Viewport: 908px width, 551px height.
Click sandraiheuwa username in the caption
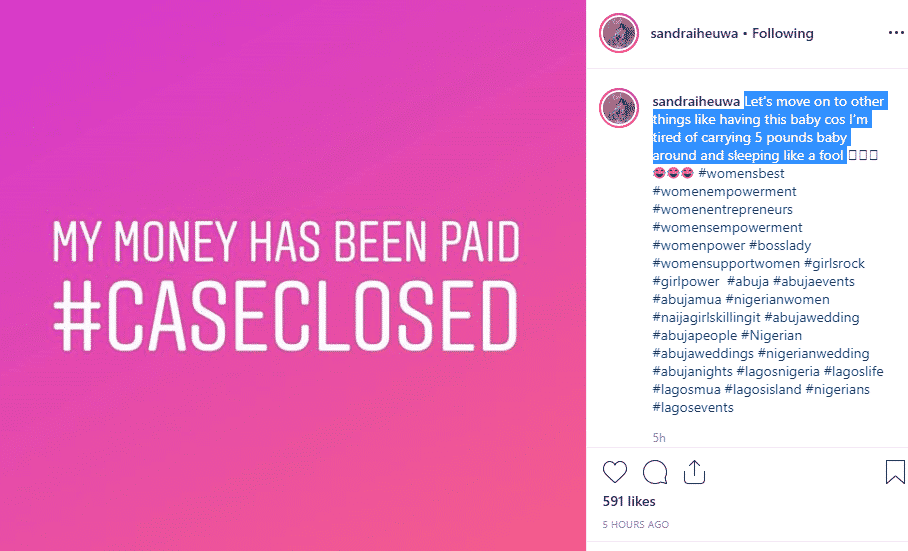tap(695, 102)
